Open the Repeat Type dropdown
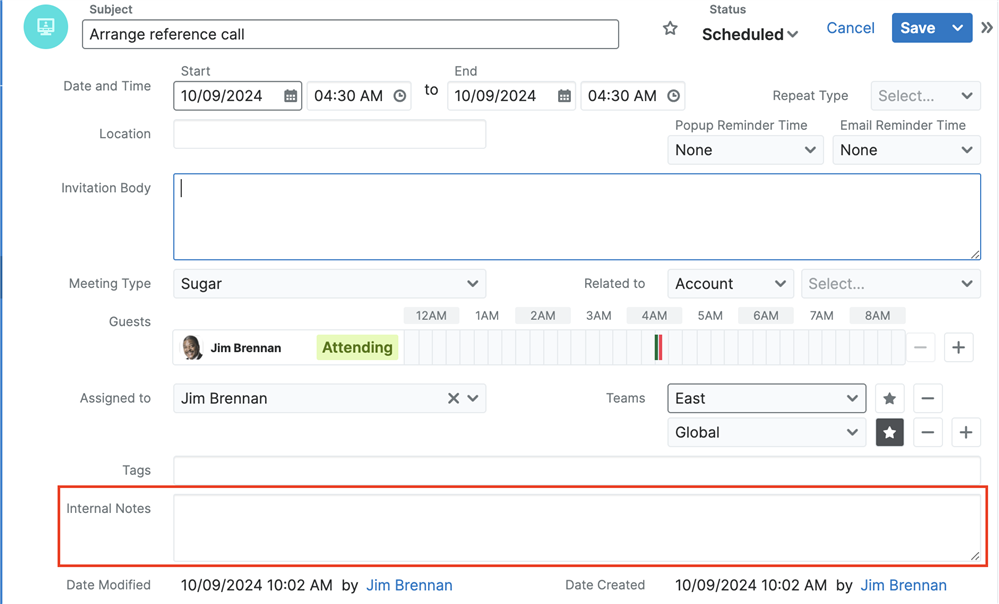The image size is (999, 604). (925, 96)
